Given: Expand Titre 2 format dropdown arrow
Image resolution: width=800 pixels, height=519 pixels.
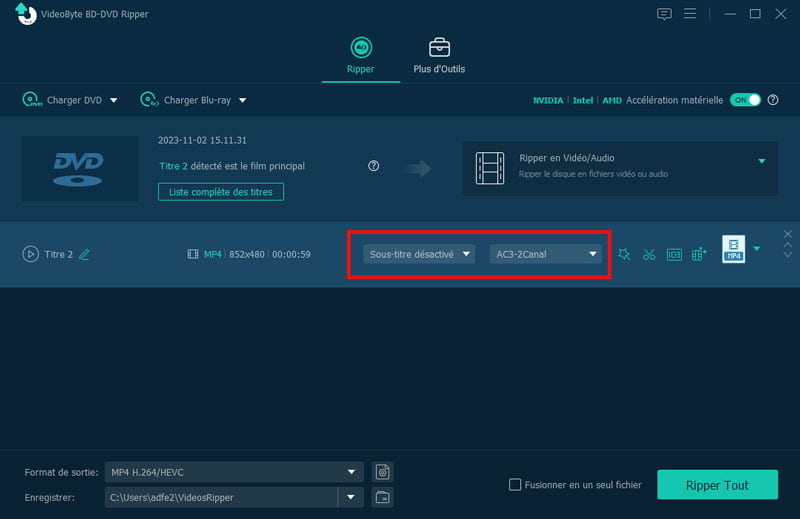Looking at the screenshot, I should [757, 249].
